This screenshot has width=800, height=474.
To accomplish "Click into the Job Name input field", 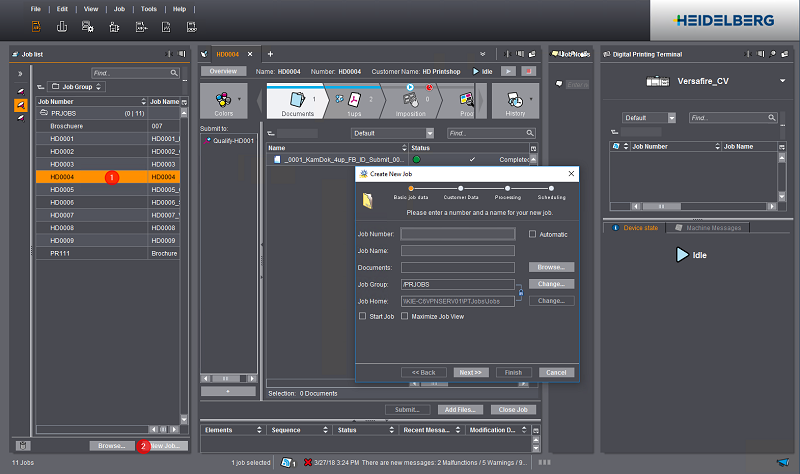I will click(x=458, y=251).
